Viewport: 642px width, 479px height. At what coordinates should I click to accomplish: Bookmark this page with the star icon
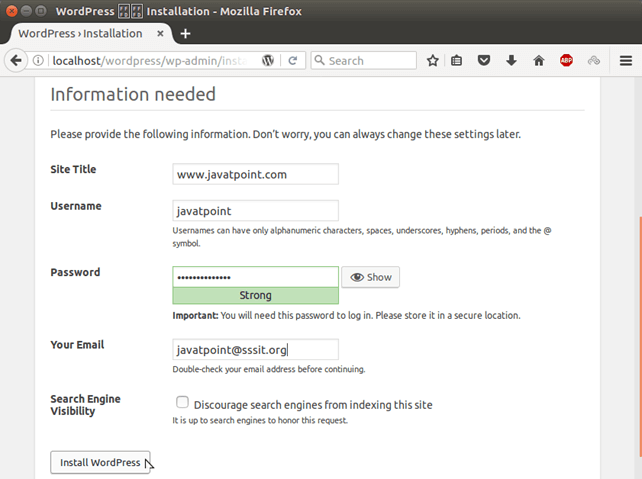[x=433, y=61]
